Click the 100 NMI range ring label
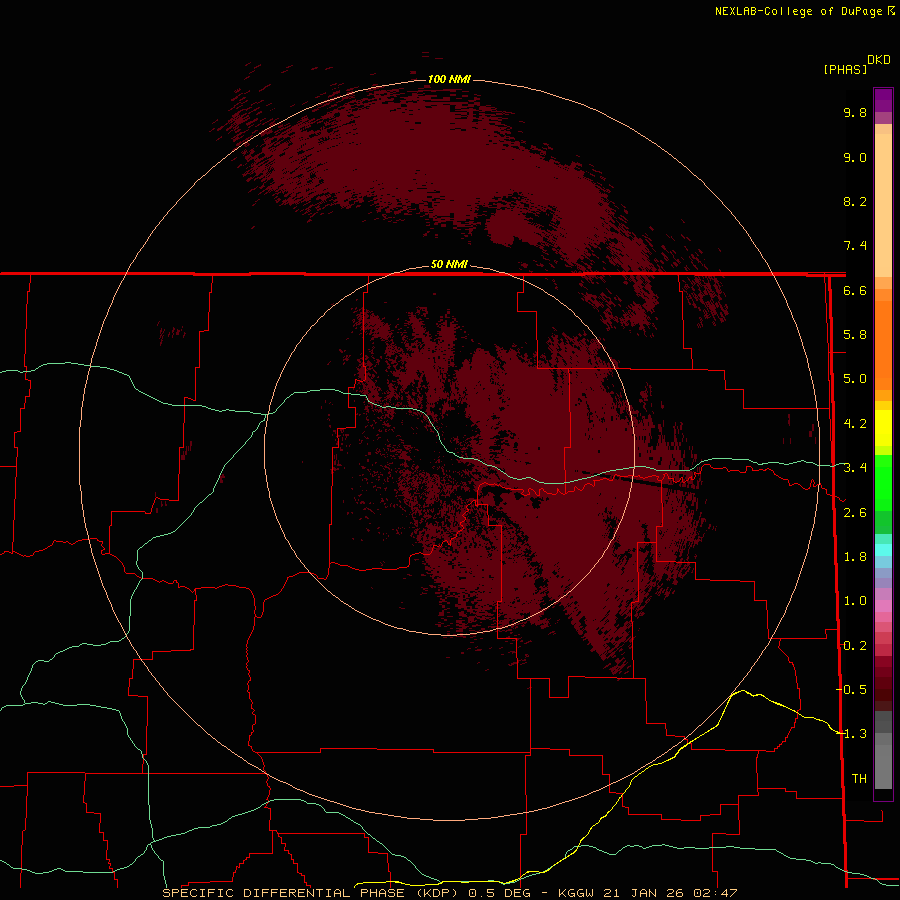This screenshot has height=900, width=900. (449, 79)
